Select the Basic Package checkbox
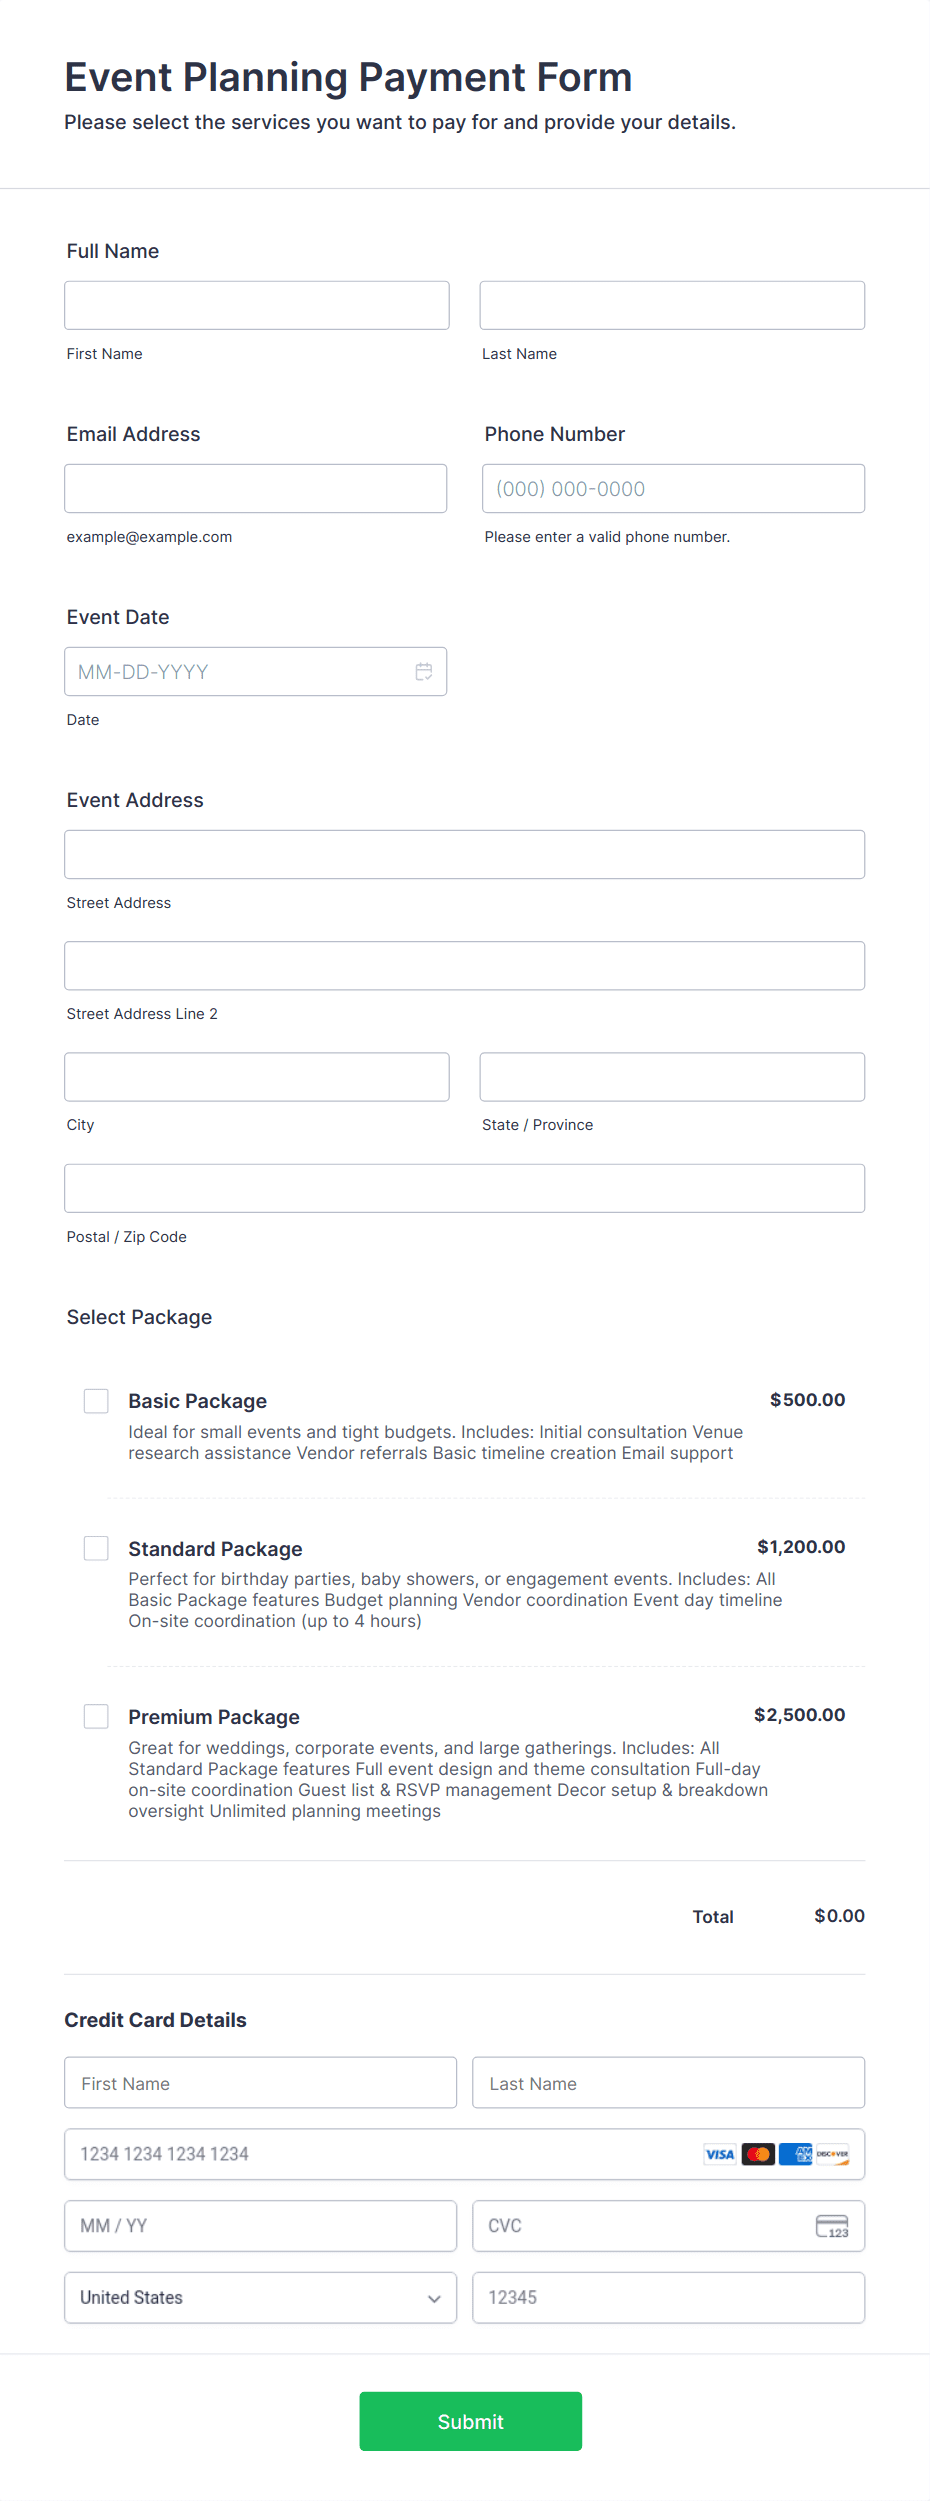930x2501 pixels. pos(96,1401)
